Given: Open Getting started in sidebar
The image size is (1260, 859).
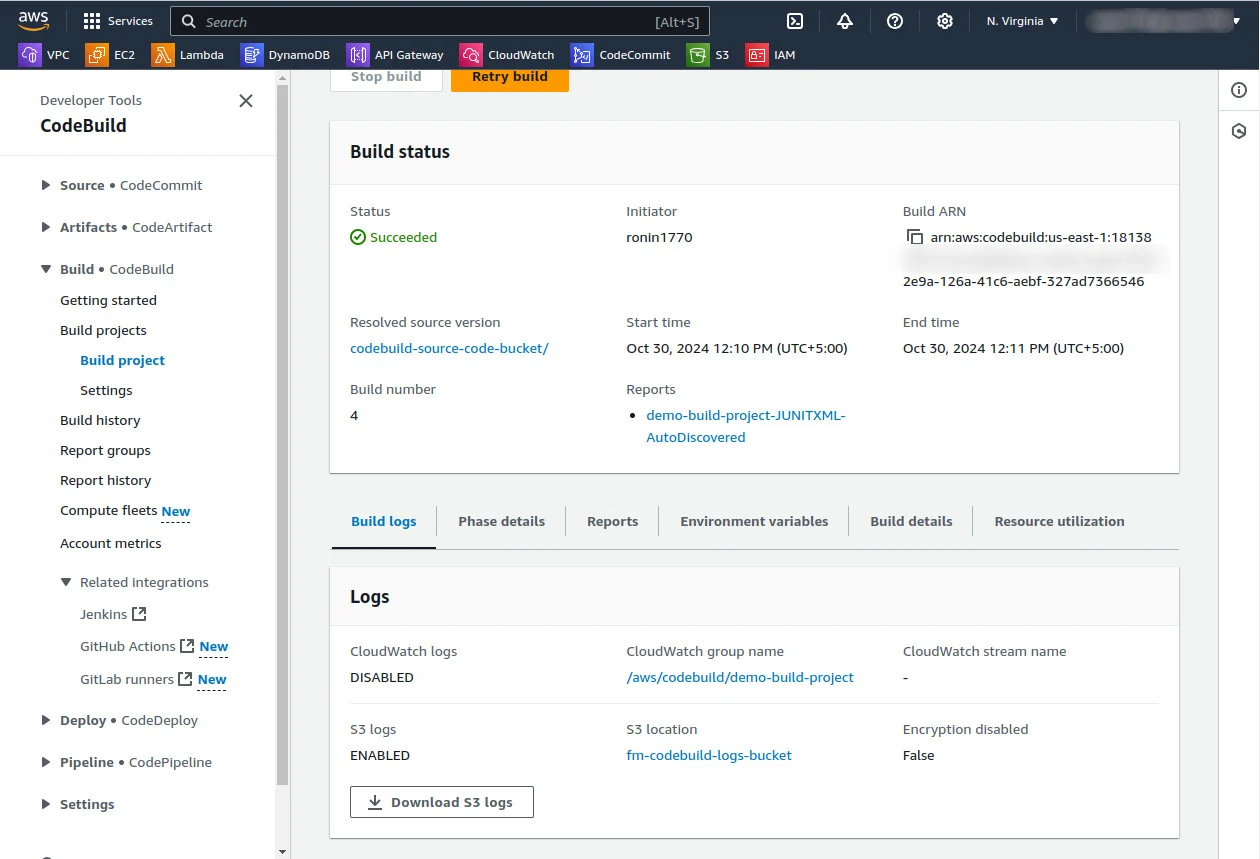Looking at the screenshot, I should 108,300.
